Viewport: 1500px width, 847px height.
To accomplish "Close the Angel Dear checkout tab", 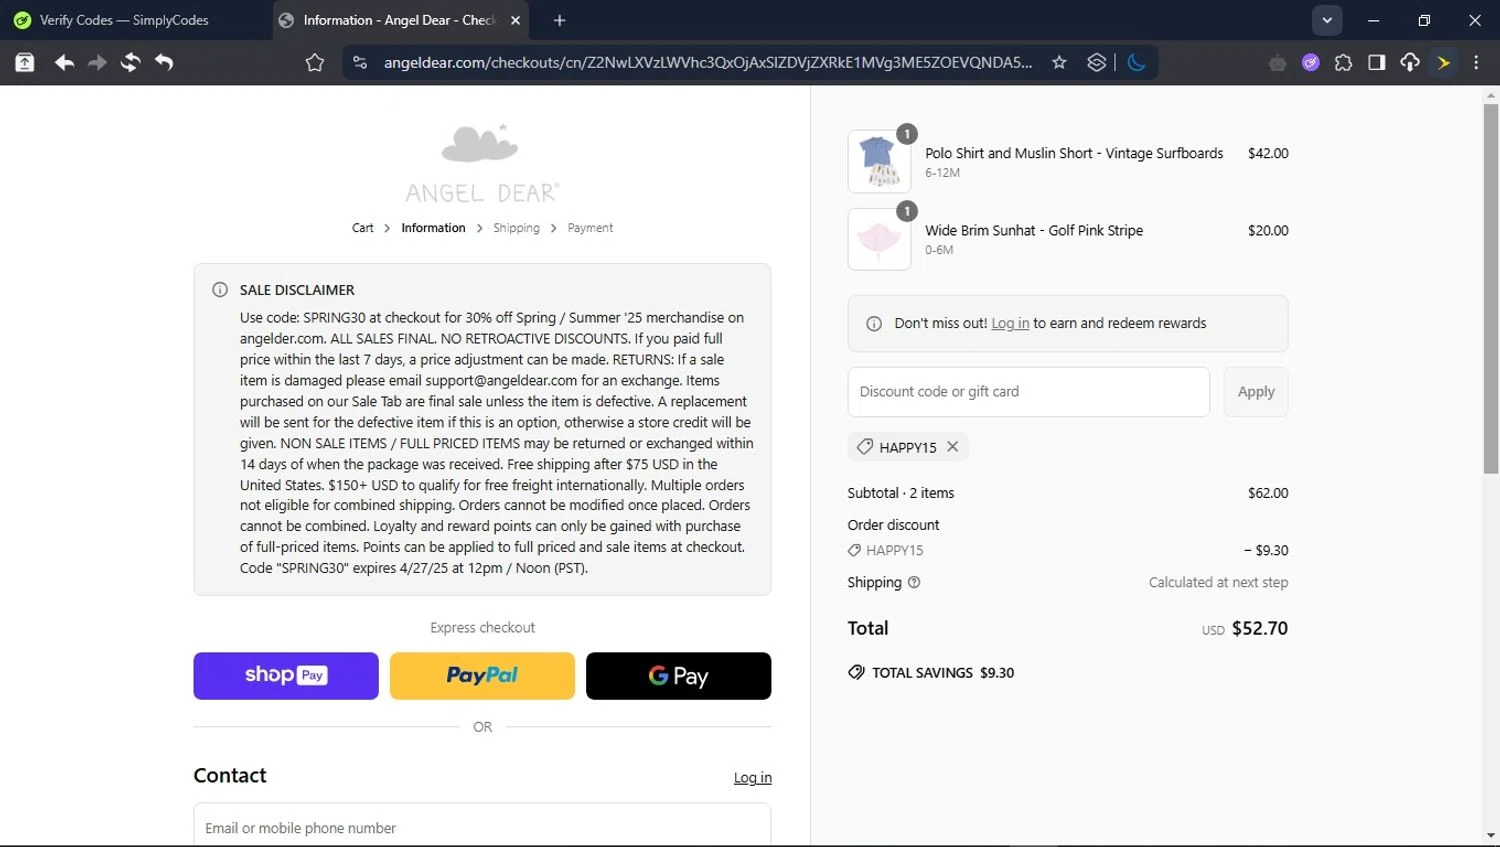I will (515, 20).
